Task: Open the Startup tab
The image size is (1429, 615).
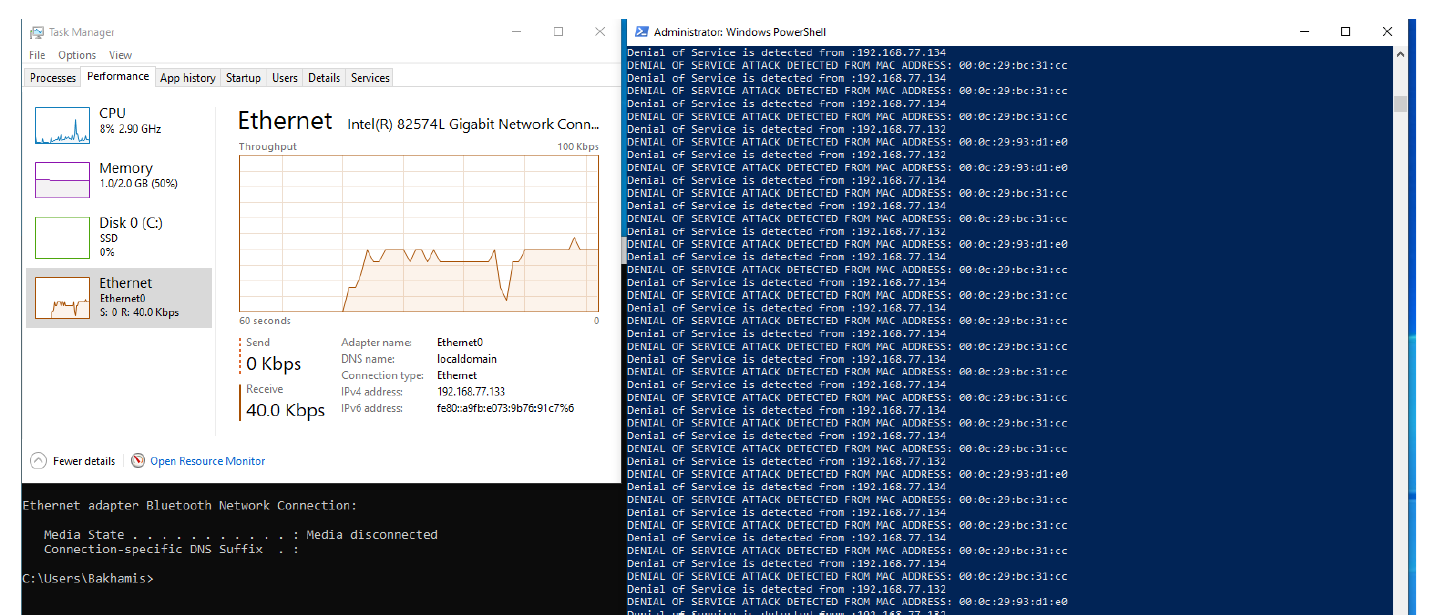Action: click(243, 77)
